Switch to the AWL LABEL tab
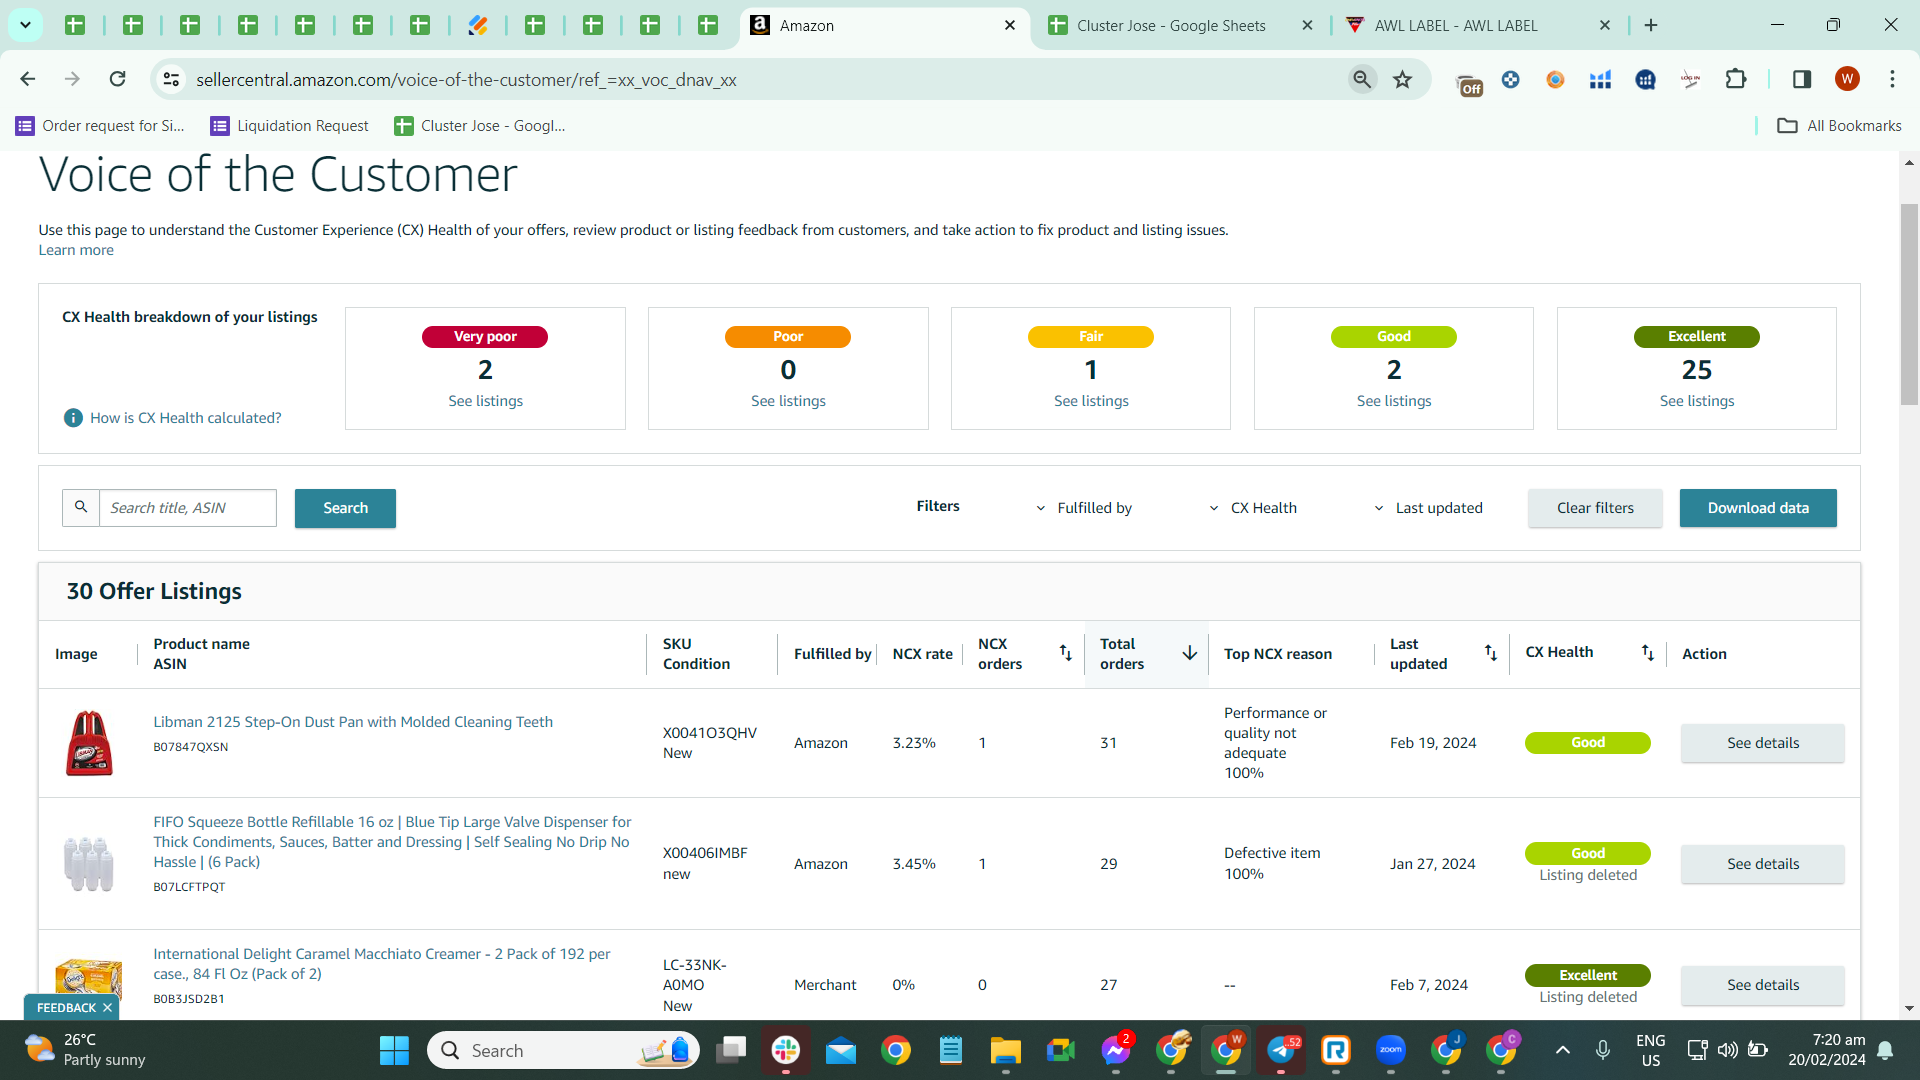 click(x=1456, y=26)
